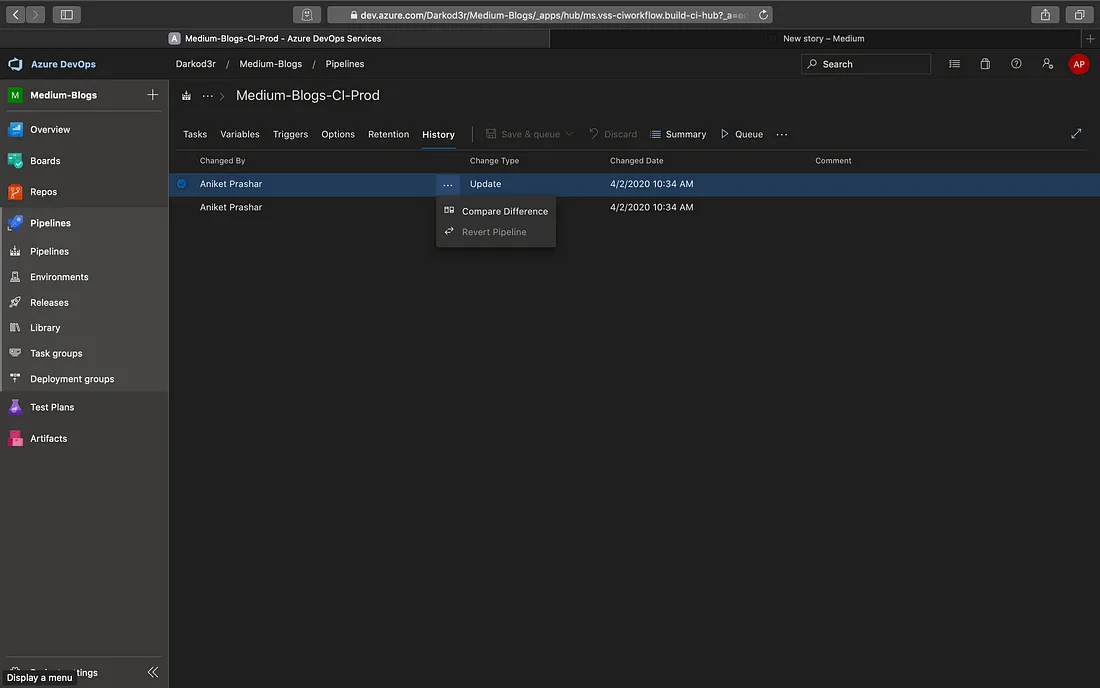Viewport: 1100px width, 688px height.
Task: Click the AP profile avatar
Action: (x=1078, y=64)
